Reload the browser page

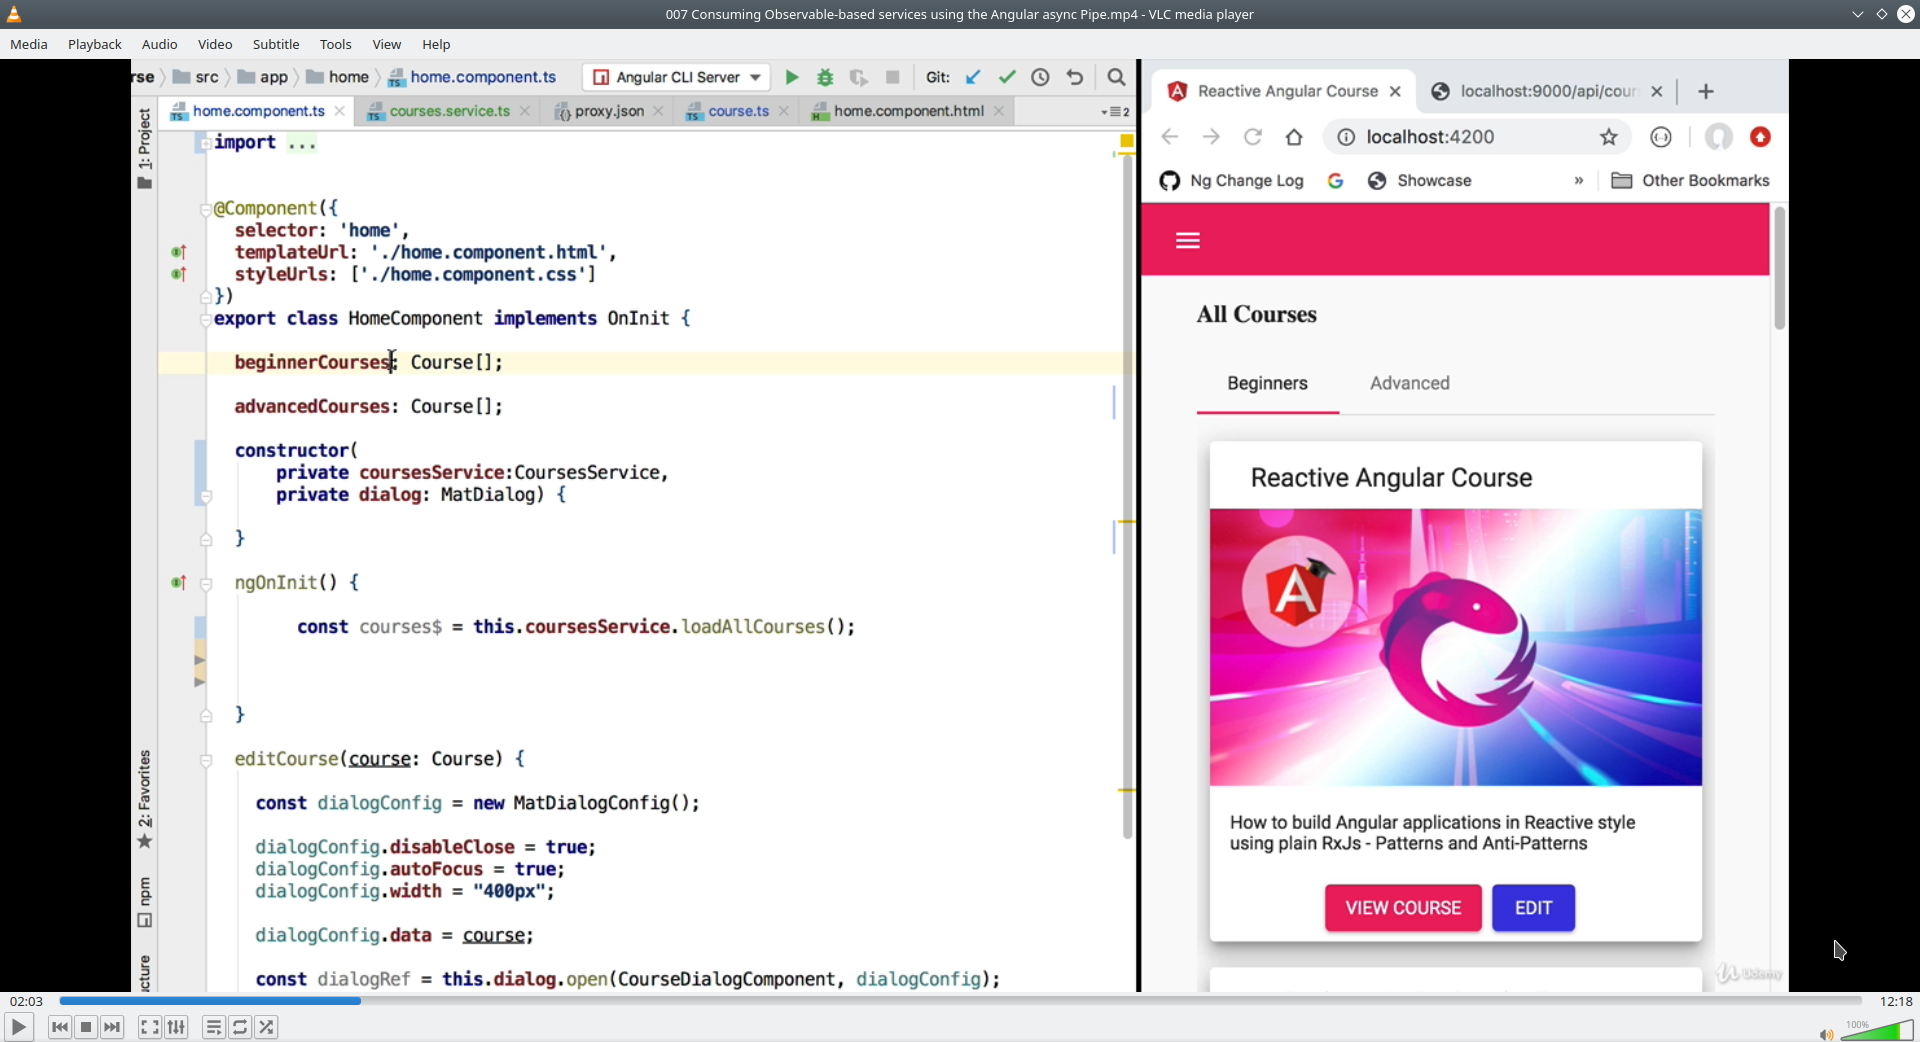(1253, 137)
